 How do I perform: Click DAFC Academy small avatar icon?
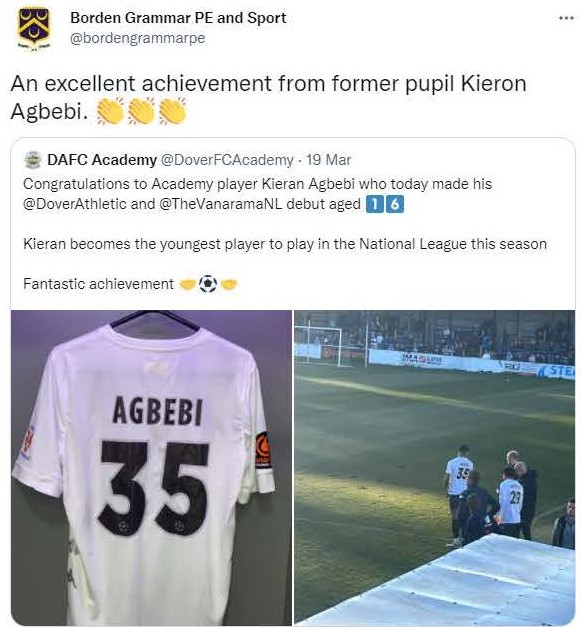32,160
